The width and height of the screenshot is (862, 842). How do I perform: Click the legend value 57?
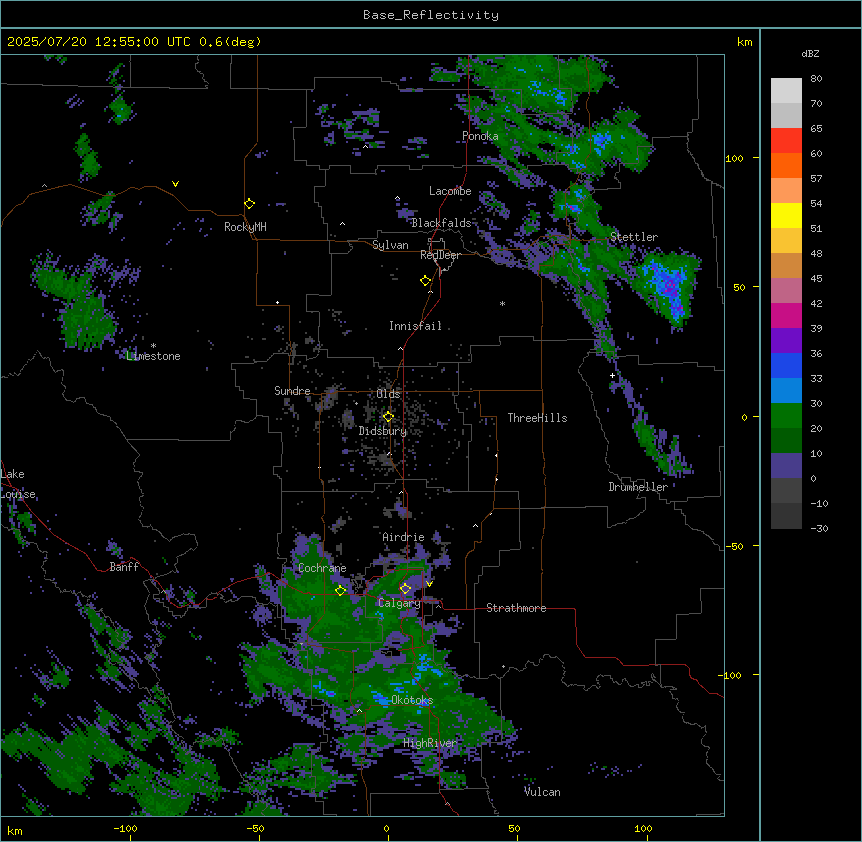[816, 179]
